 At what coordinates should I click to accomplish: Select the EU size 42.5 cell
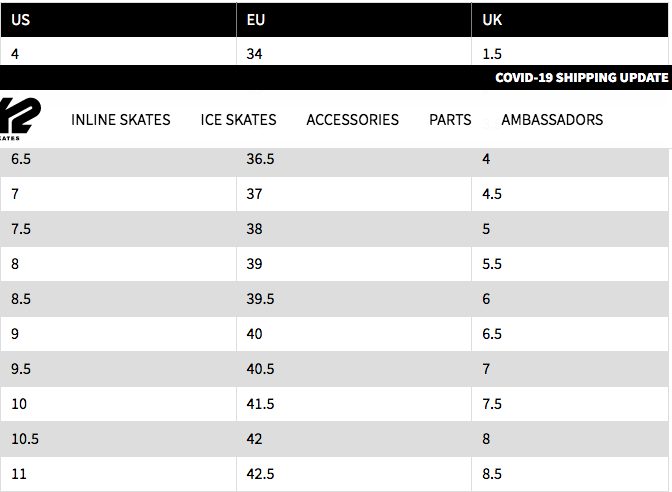(x=260, y=474)
